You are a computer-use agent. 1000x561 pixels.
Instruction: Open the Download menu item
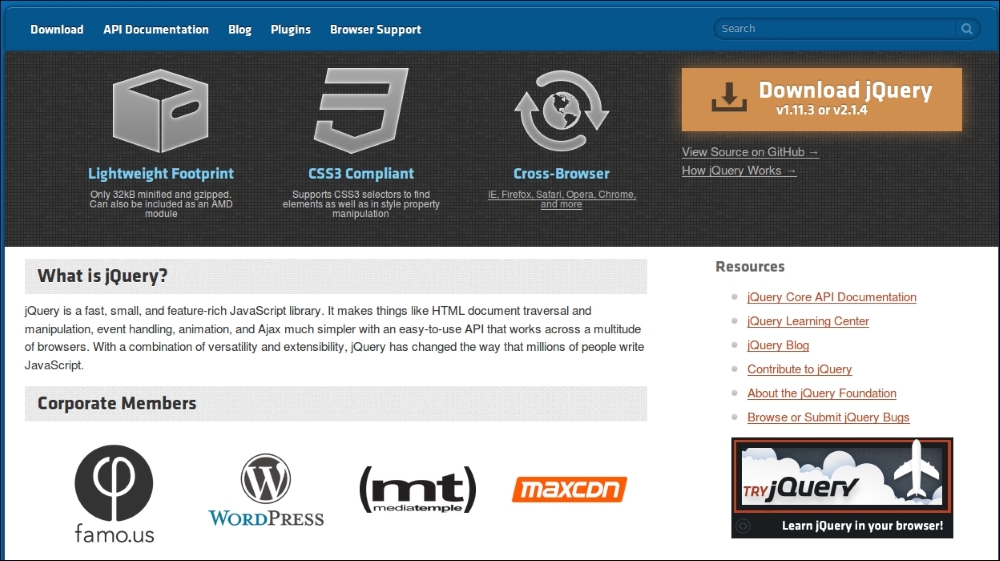click(57, 29)
